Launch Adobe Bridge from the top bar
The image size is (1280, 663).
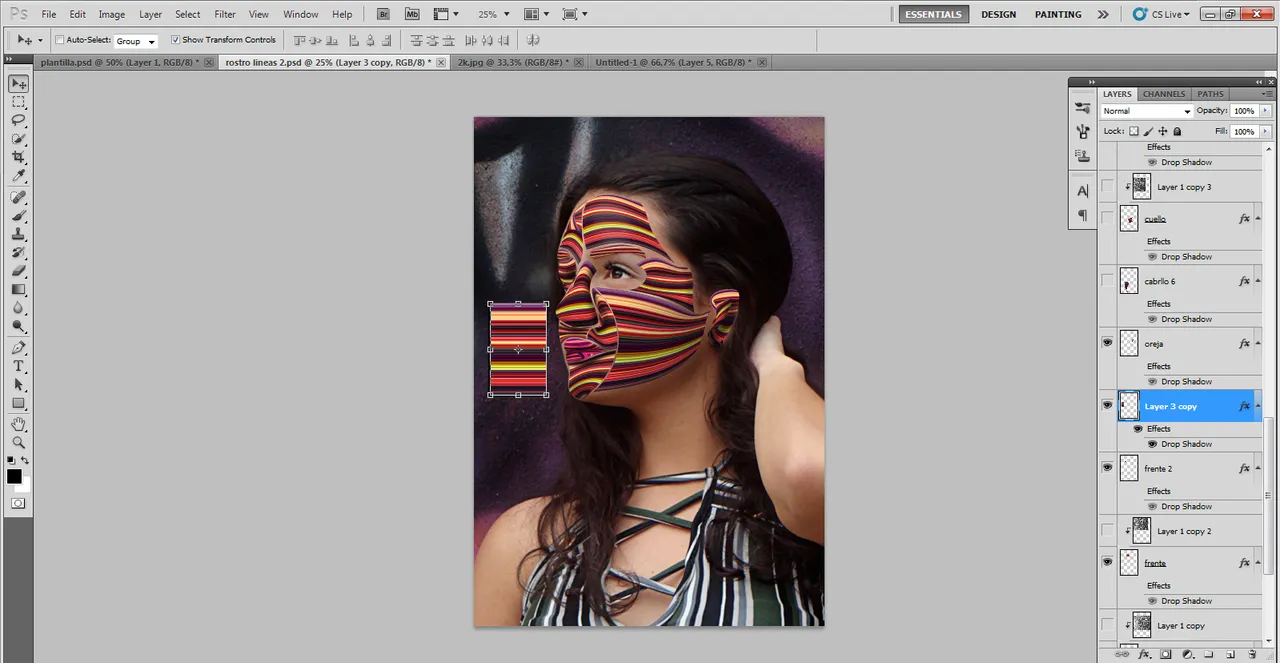point(384,15)
